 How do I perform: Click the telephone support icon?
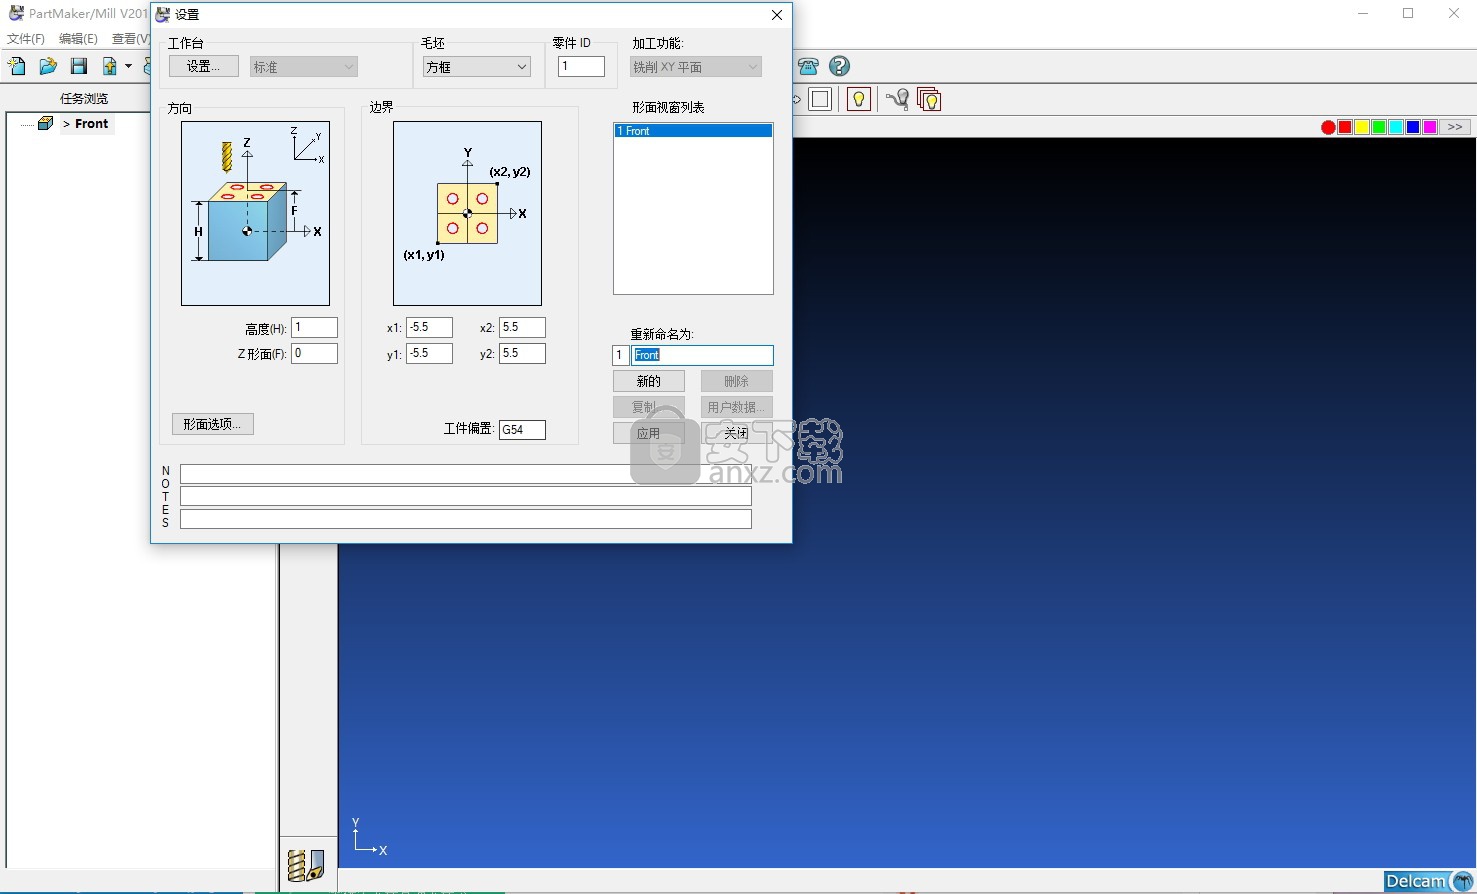[809, 66]
